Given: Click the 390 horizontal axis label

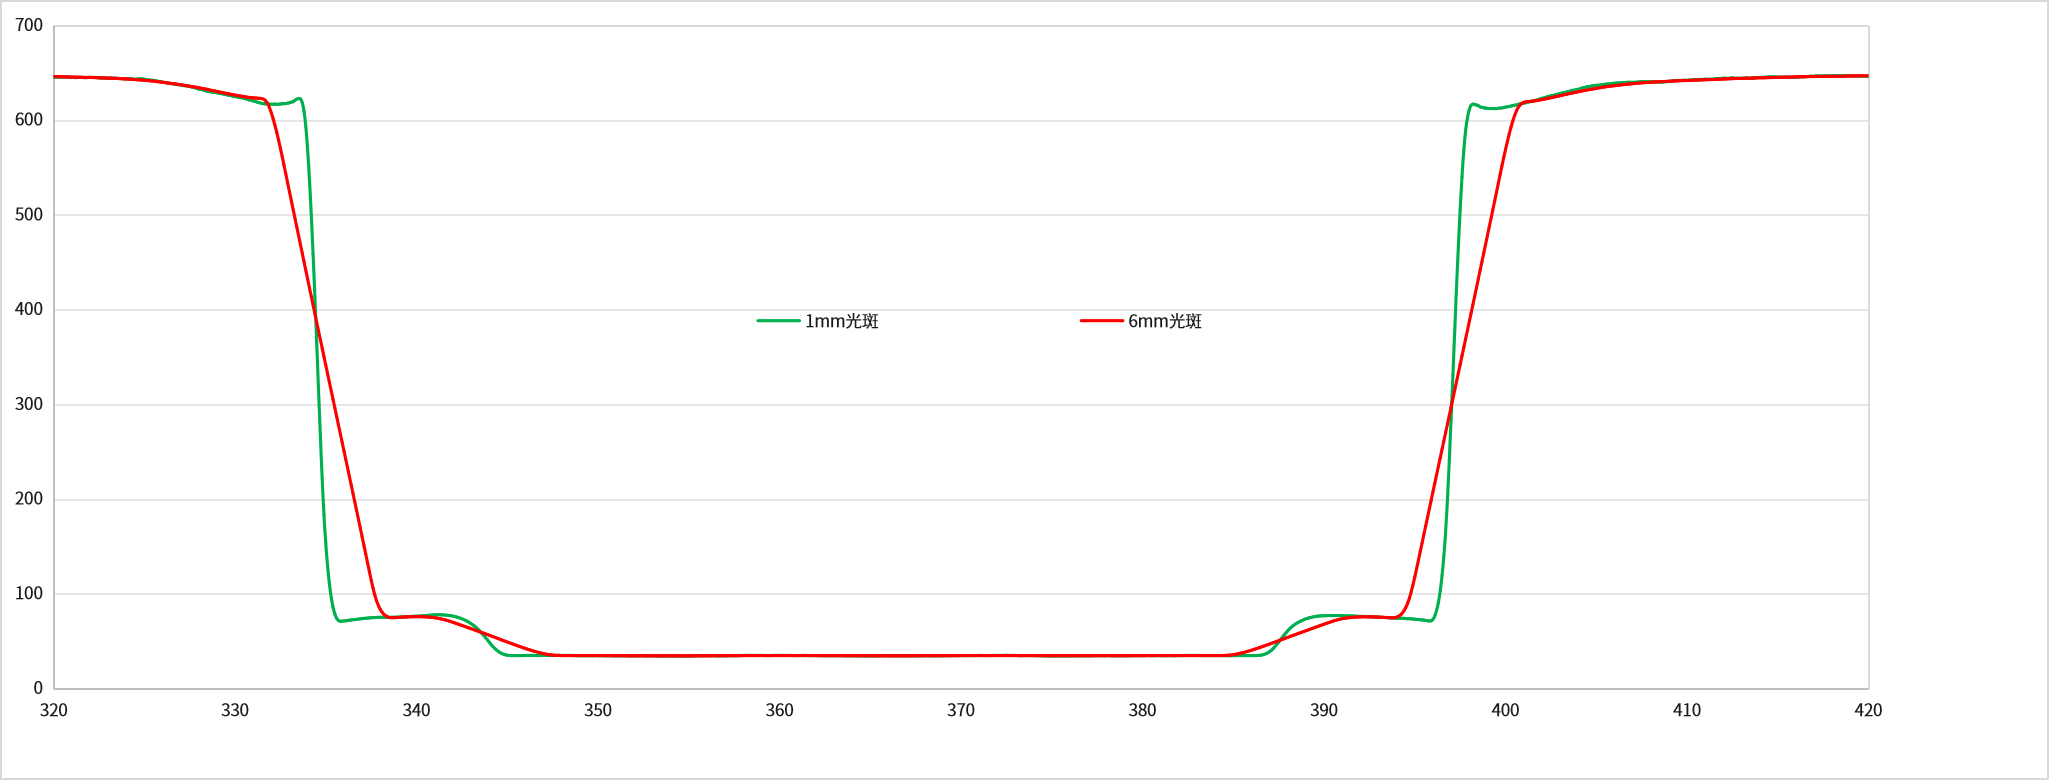Looking at the screenshot, I should click(1324, 710).
